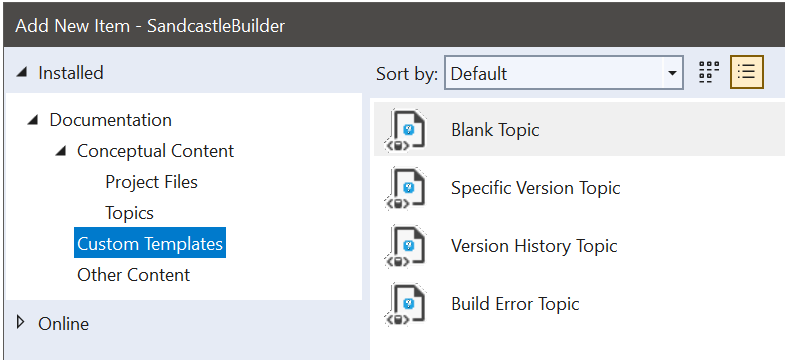Select the Documentation category label
The image size is (785, 360).
coord(111,120)
